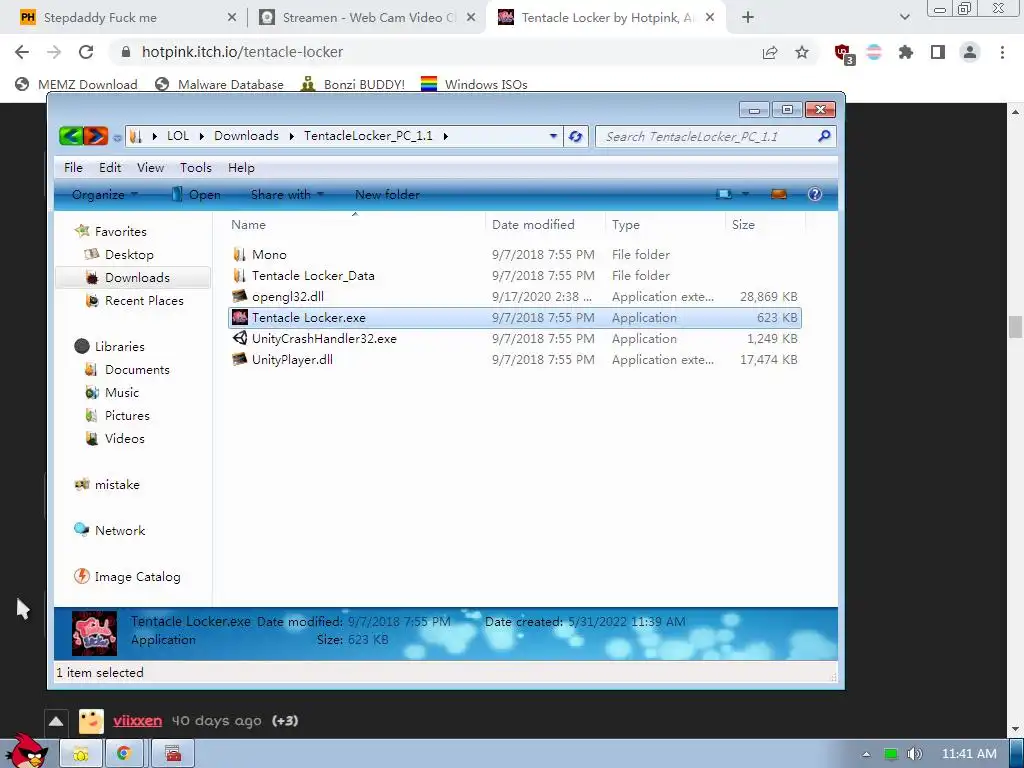Screen dimensions: 1024x768
Task: Click the LOL breadcrumb segment
Action: [178, 136]
